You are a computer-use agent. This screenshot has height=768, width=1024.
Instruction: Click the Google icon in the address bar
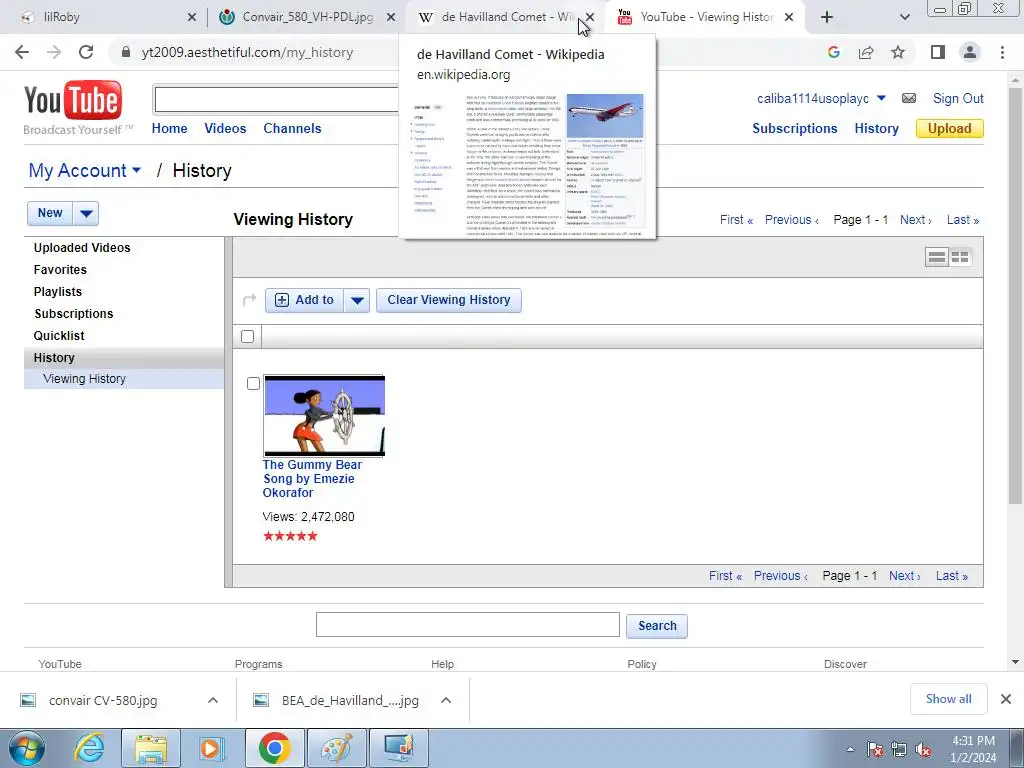[x=833, y=52]
